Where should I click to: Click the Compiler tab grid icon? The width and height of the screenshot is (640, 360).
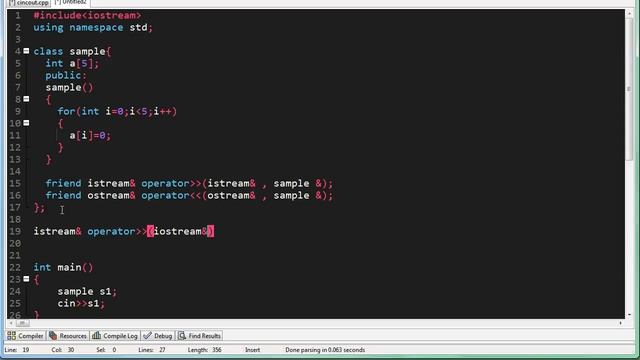(11, 336)
